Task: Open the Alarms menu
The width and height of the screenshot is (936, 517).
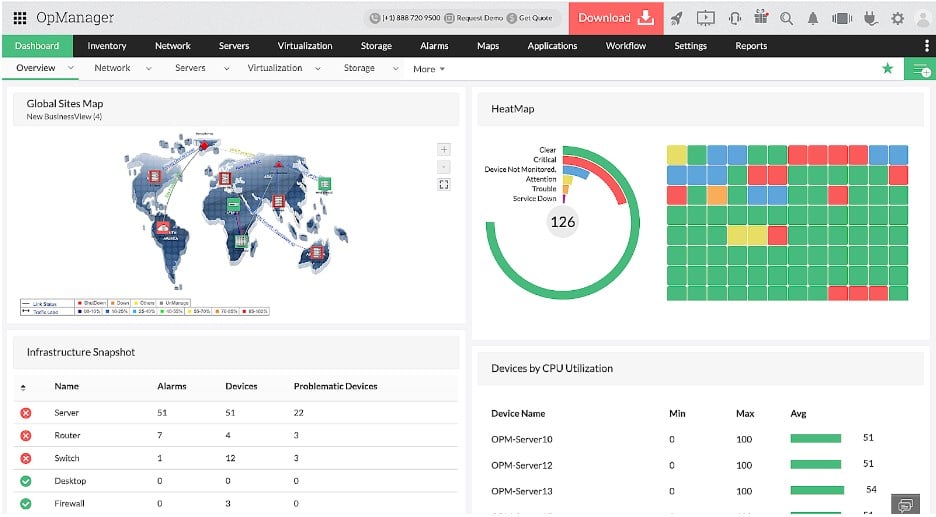Action: pos(434,46)
